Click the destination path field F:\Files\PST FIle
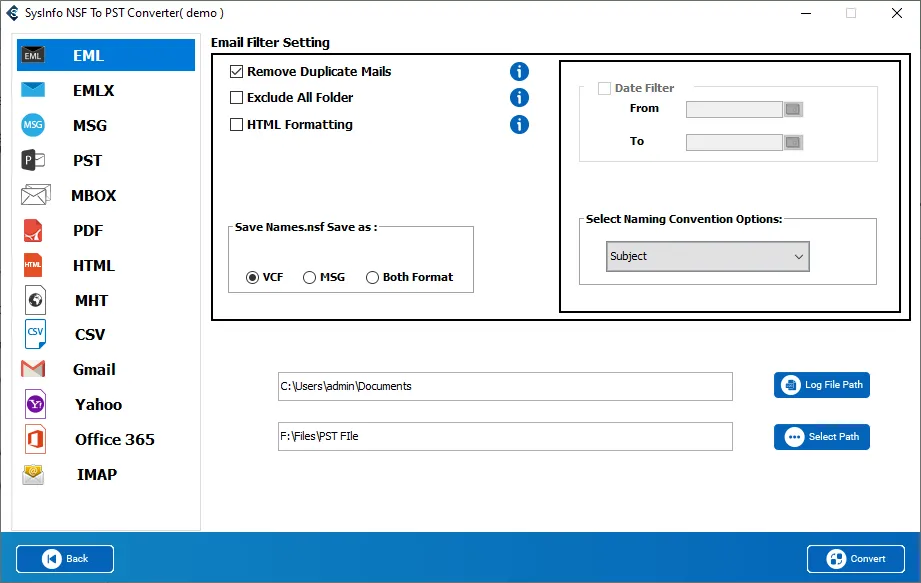 click(505, 436)
